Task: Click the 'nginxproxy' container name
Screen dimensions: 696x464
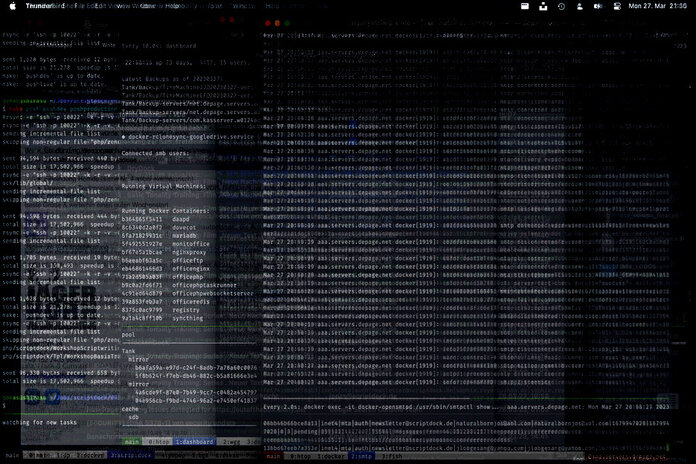Action: [x=189, y=252]
